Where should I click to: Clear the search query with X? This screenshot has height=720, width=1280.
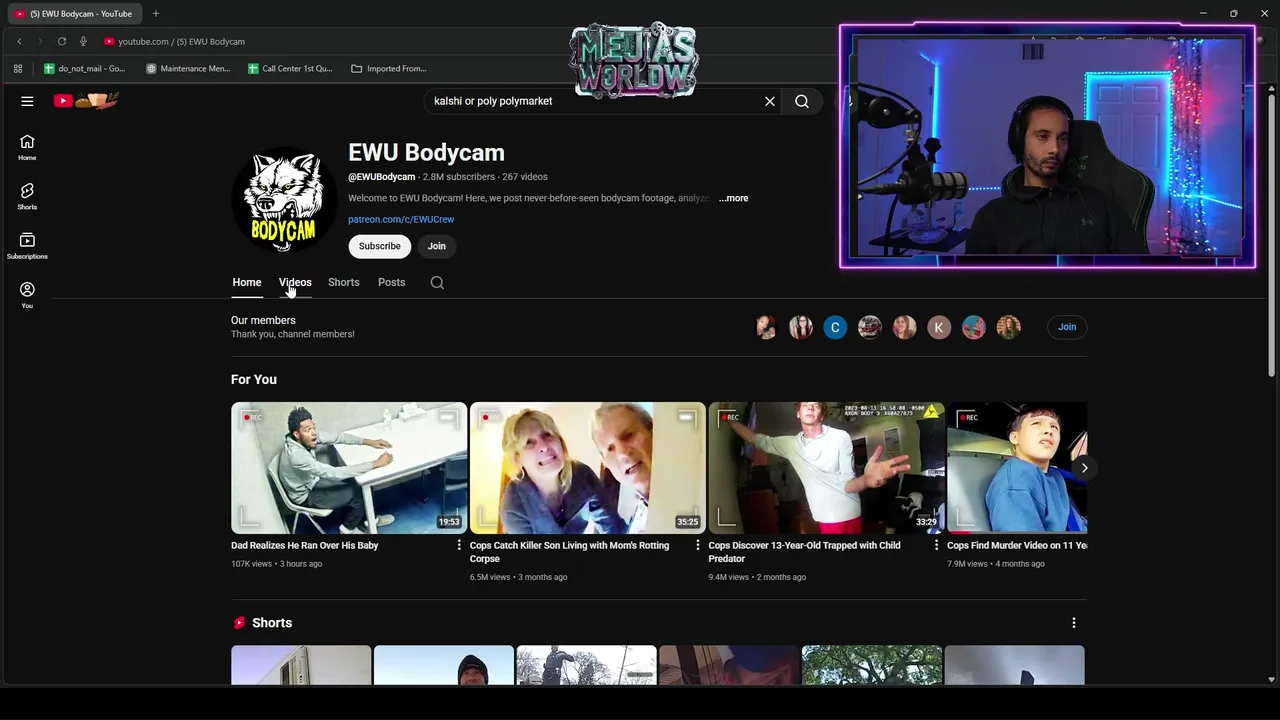(x=770, y=101)
